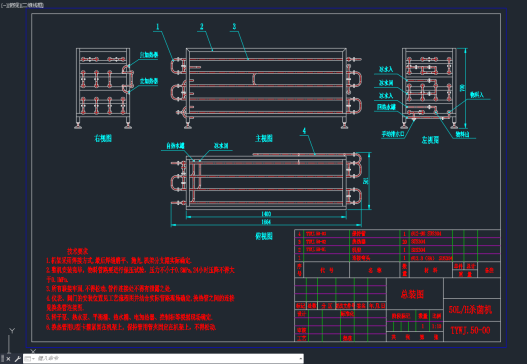Select the 1664 dimension text
Image resolution: width=527 pixels, height=364 pixels.
(266, 222)
